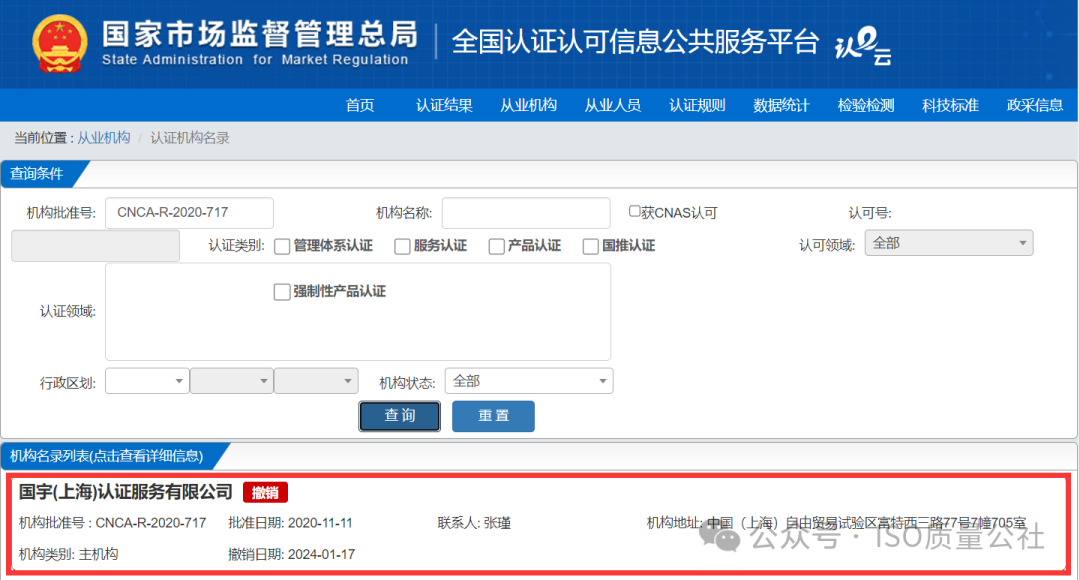This screenshot has width=1080, height=580.
Task: Open the 认可领域 dropdown showing 全部
Action: click(948, 242)
